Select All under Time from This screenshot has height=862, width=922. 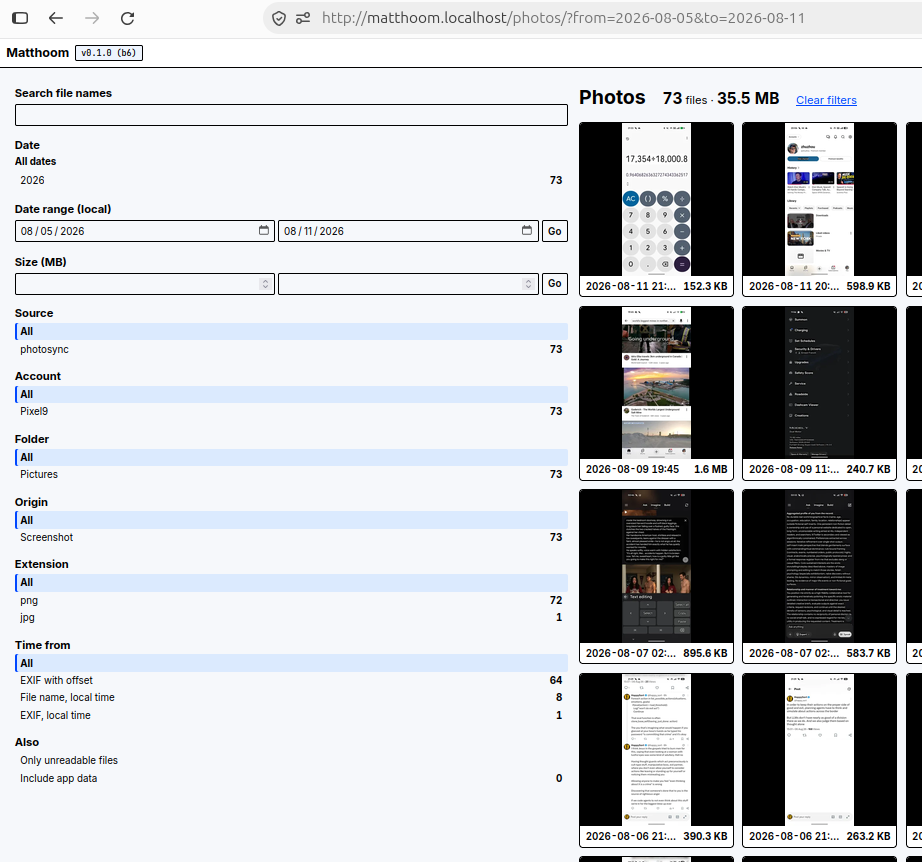coord(291,663)
